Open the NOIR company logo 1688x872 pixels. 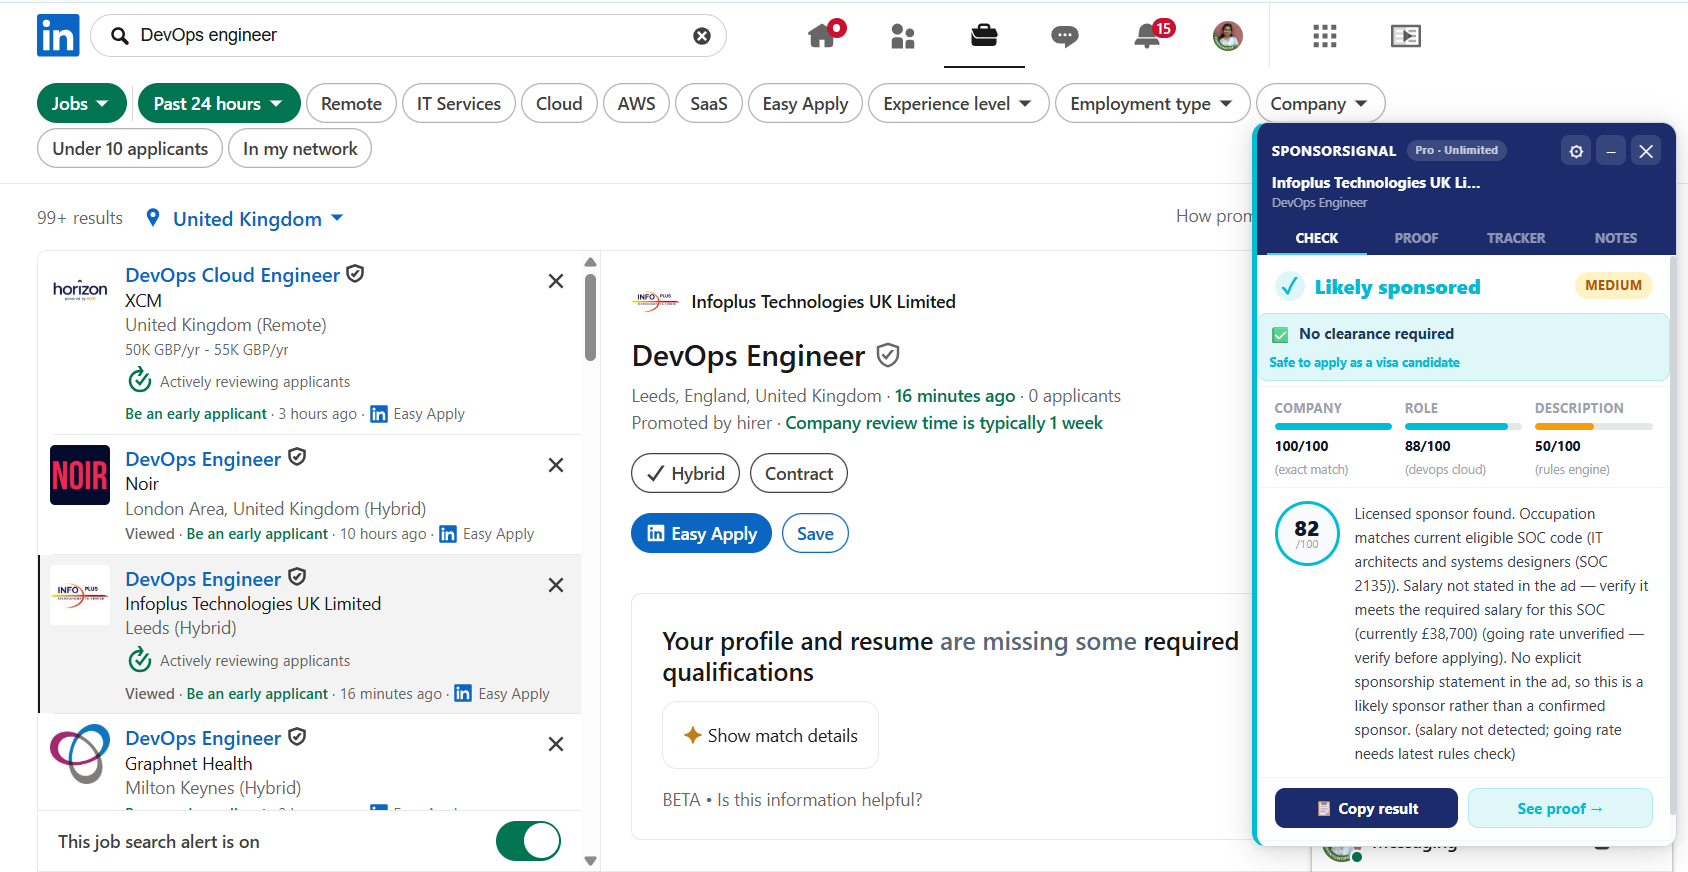[80, 475]
